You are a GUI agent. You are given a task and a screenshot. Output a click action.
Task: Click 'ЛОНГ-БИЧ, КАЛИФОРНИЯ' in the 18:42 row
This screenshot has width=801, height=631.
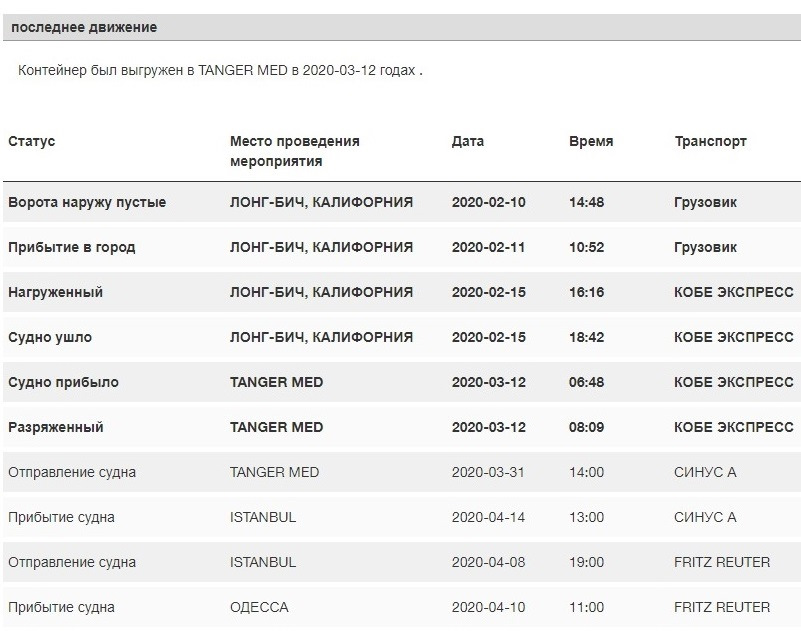(321, 337)
